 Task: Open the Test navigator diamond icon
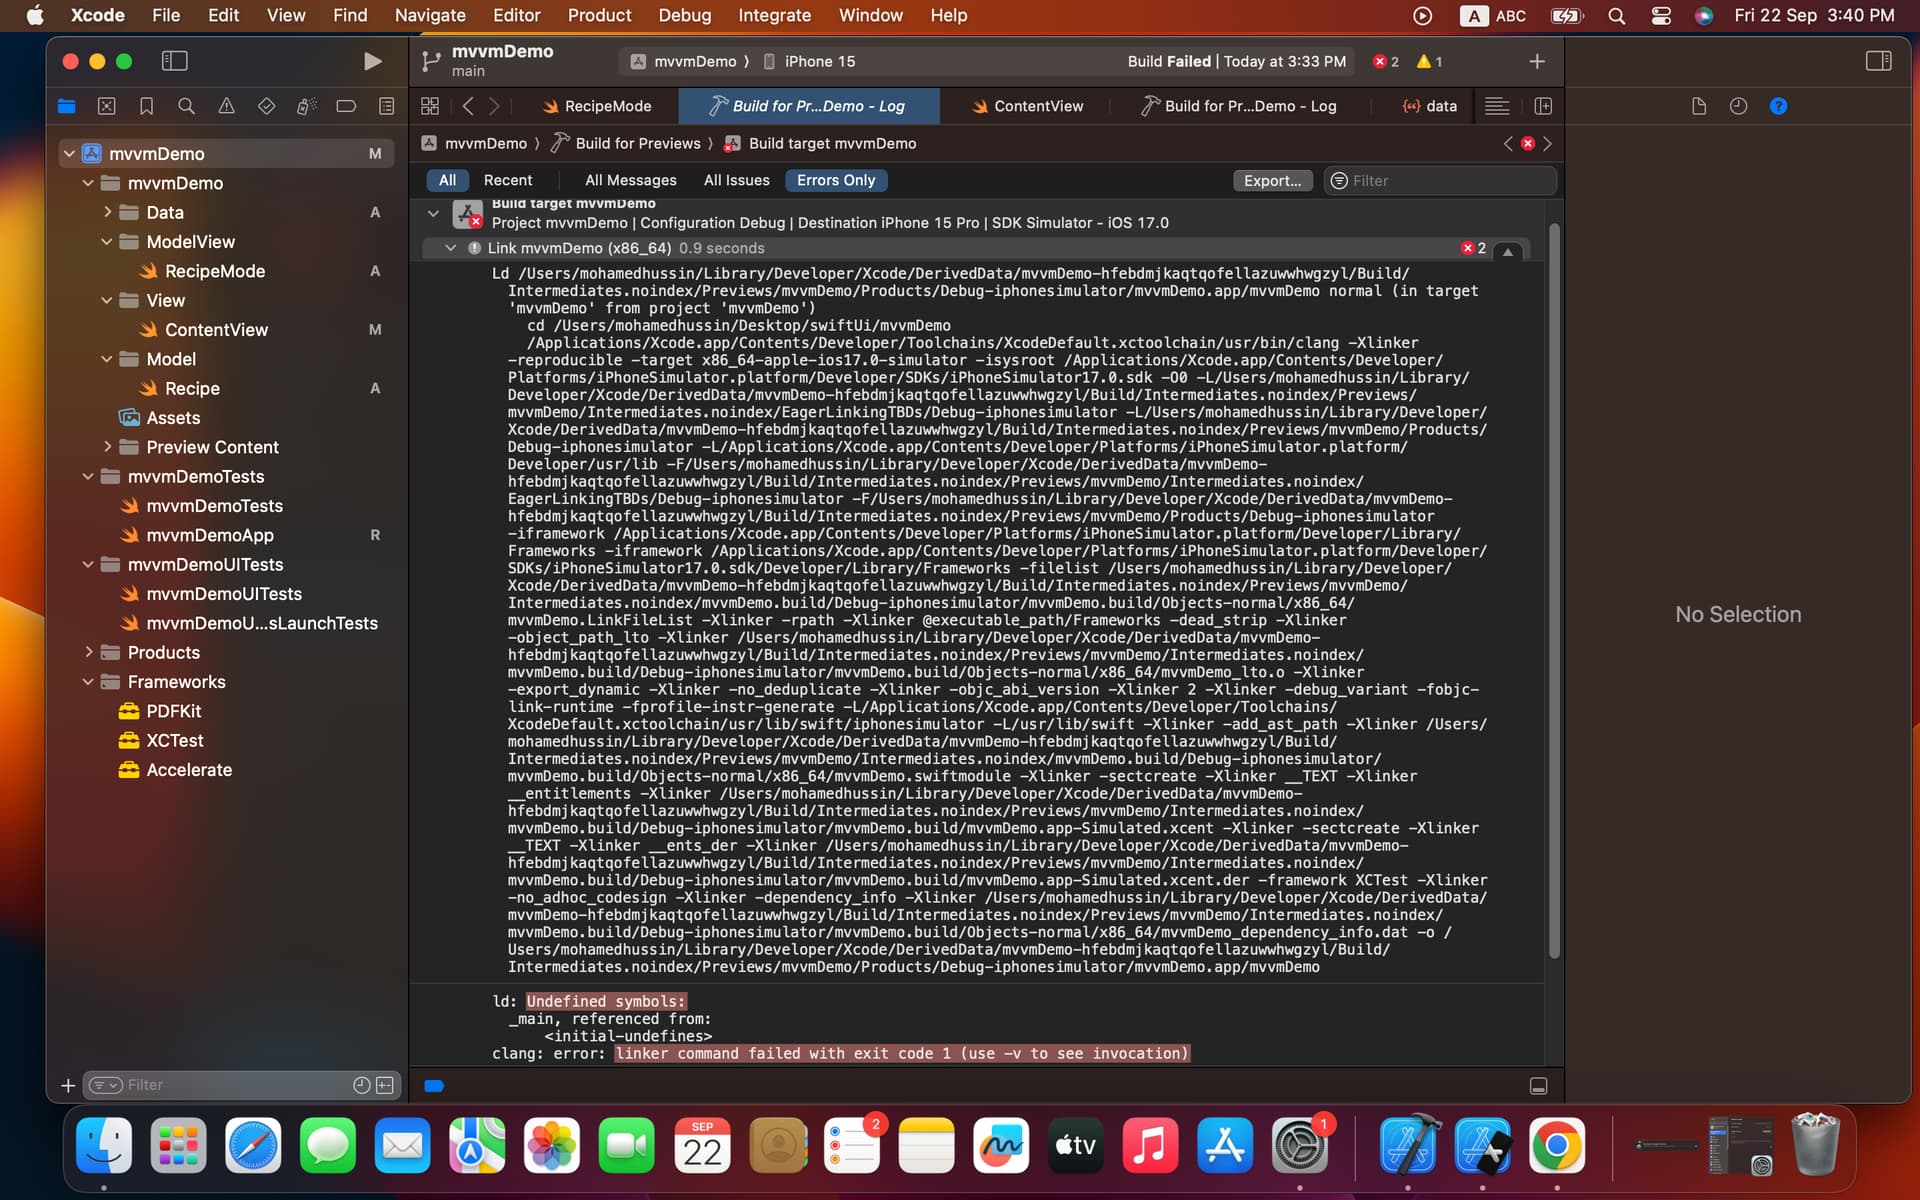(x=266, y=106)
